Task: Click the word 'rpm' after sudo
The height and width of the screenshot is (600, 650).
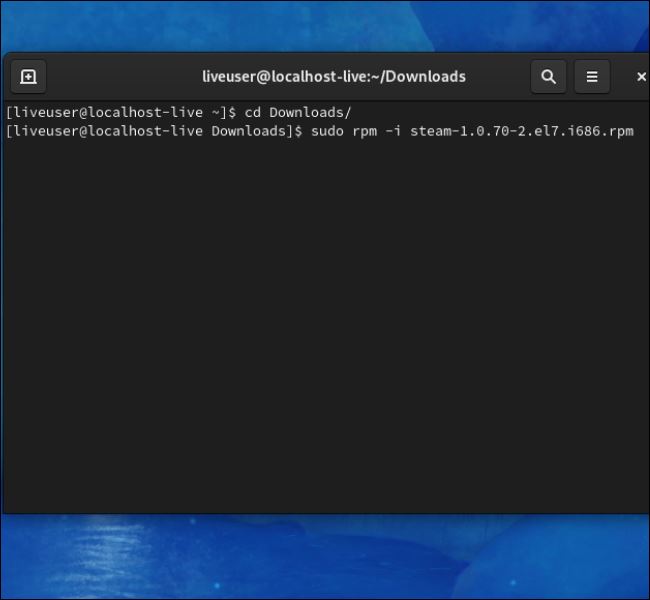Action: pyautogui.click(x=364, y=132)
